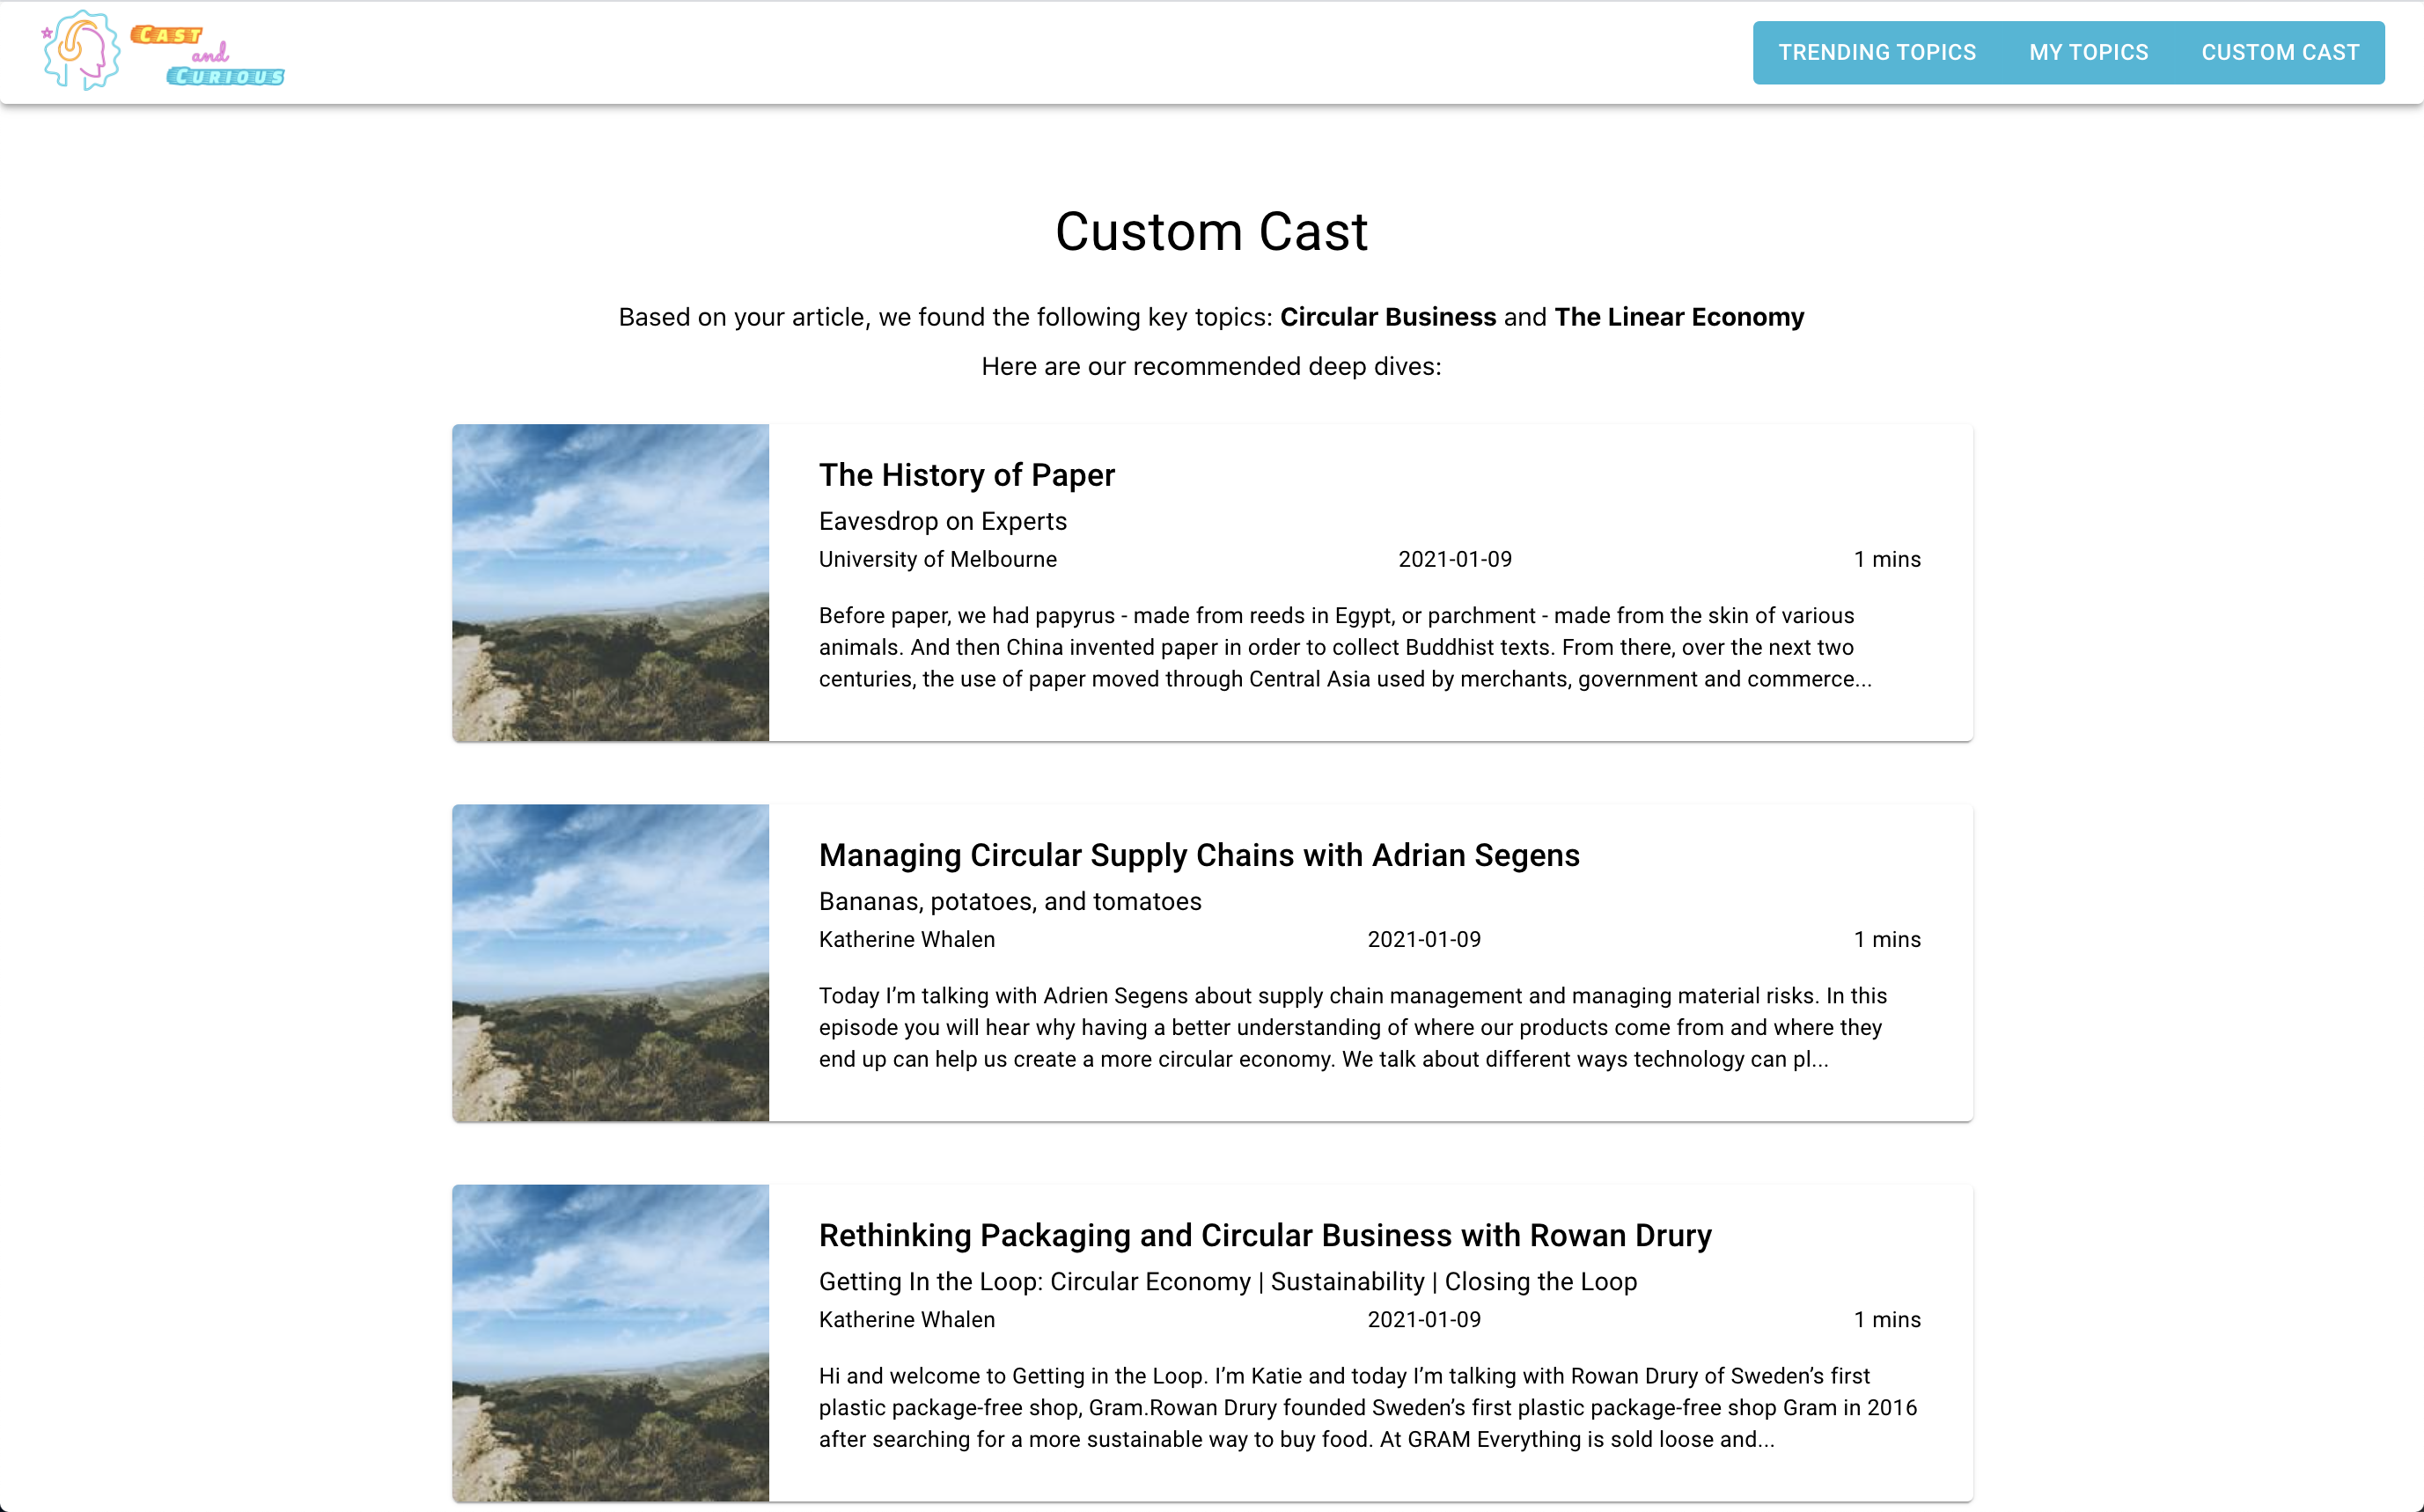Open Managing Circular Supply Chains with Adrian Segens
Screen dimensions: 2424x1512
[x=1198, y=855]
